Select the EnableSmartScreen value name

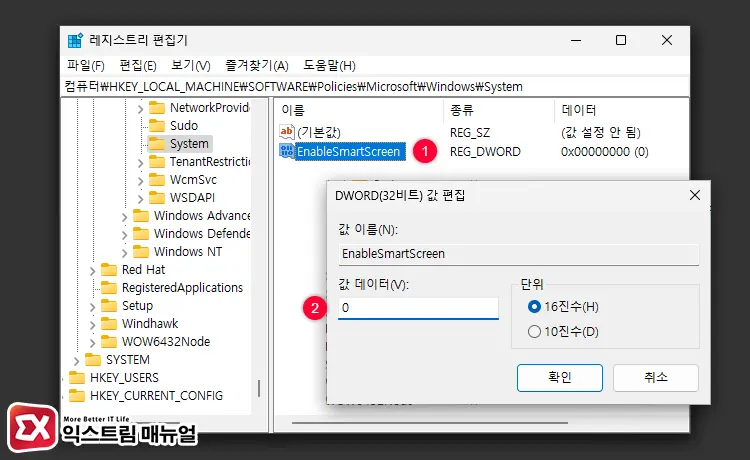(349, 152)
